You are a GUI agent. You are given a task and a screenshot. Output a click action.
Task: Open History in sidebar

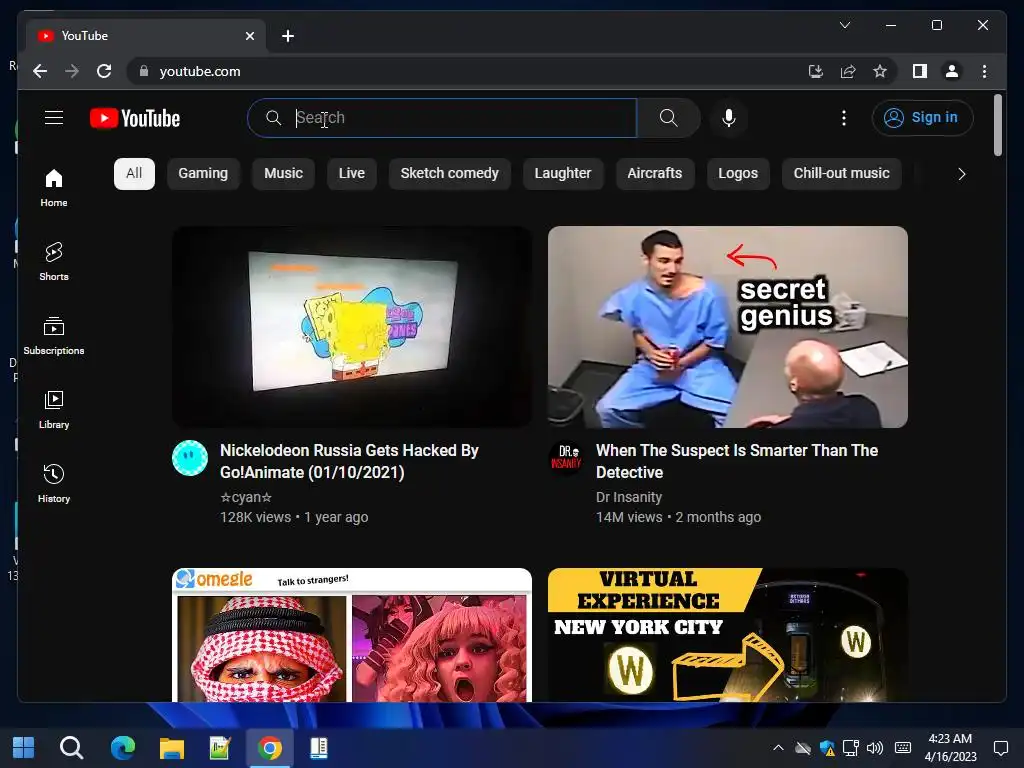pyautogui.click(x=54, y=483)
